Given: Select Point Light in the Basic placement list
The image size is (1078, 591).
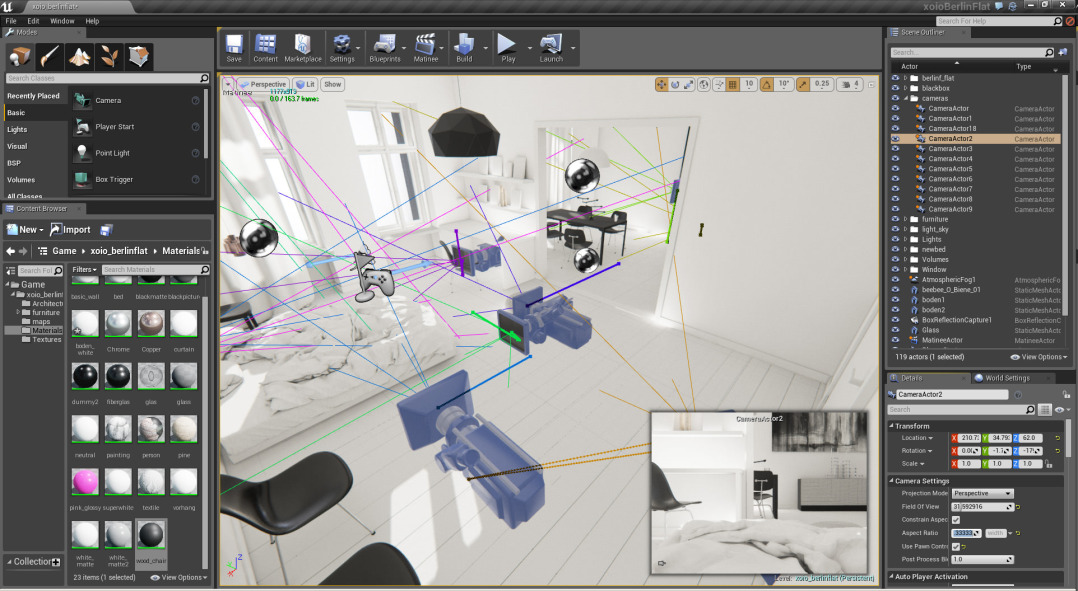Looking at the screenshot, I should click(114, 152).
